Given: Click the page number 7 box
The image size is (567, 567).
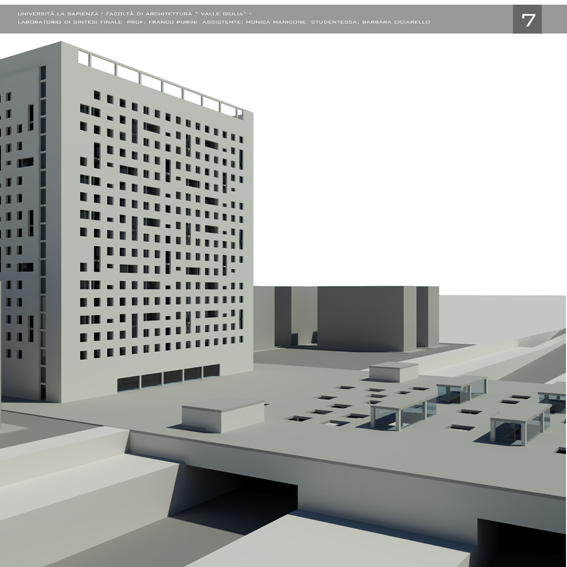Looking at the screenshot, I should [527, 19].
